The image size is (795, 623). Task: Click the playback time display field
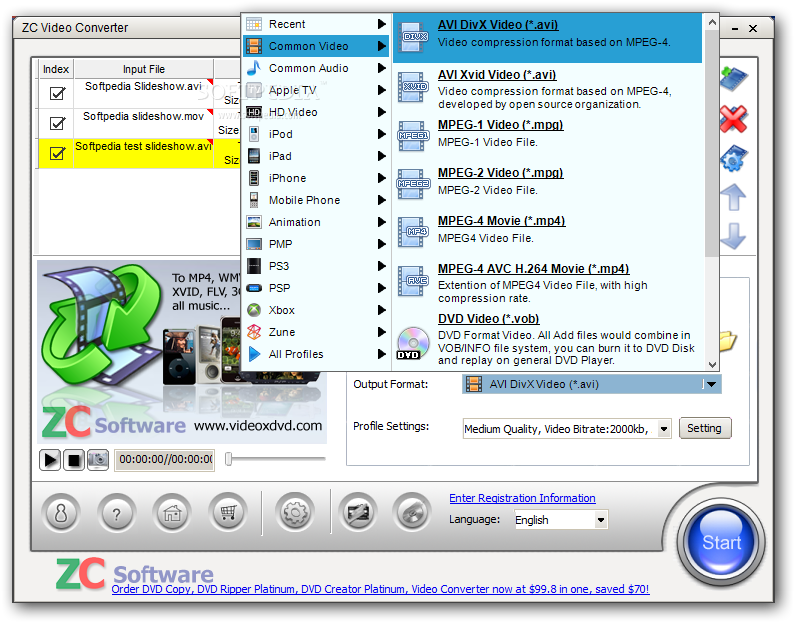164,460
